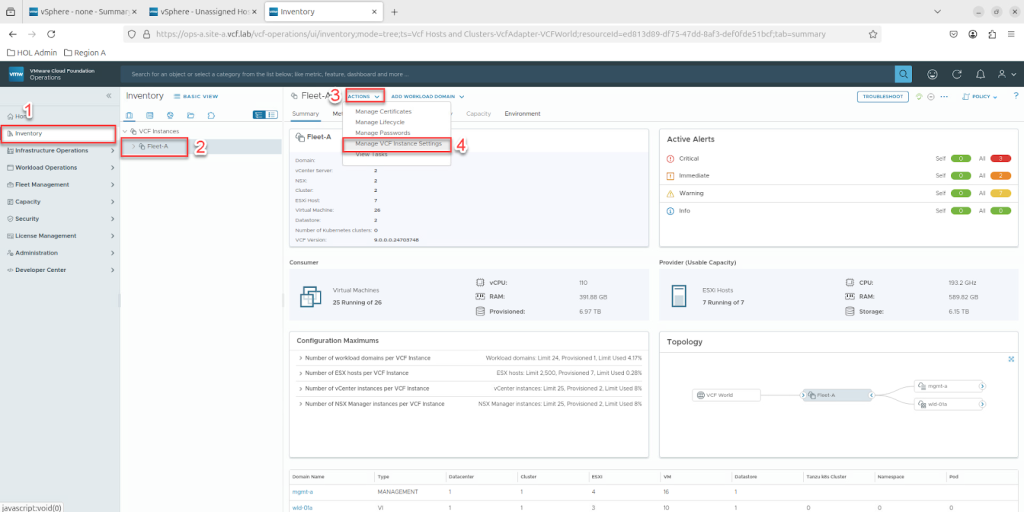Click the mgmt-a topology node
The image size is (1024, 512).
tap(950, 386)
